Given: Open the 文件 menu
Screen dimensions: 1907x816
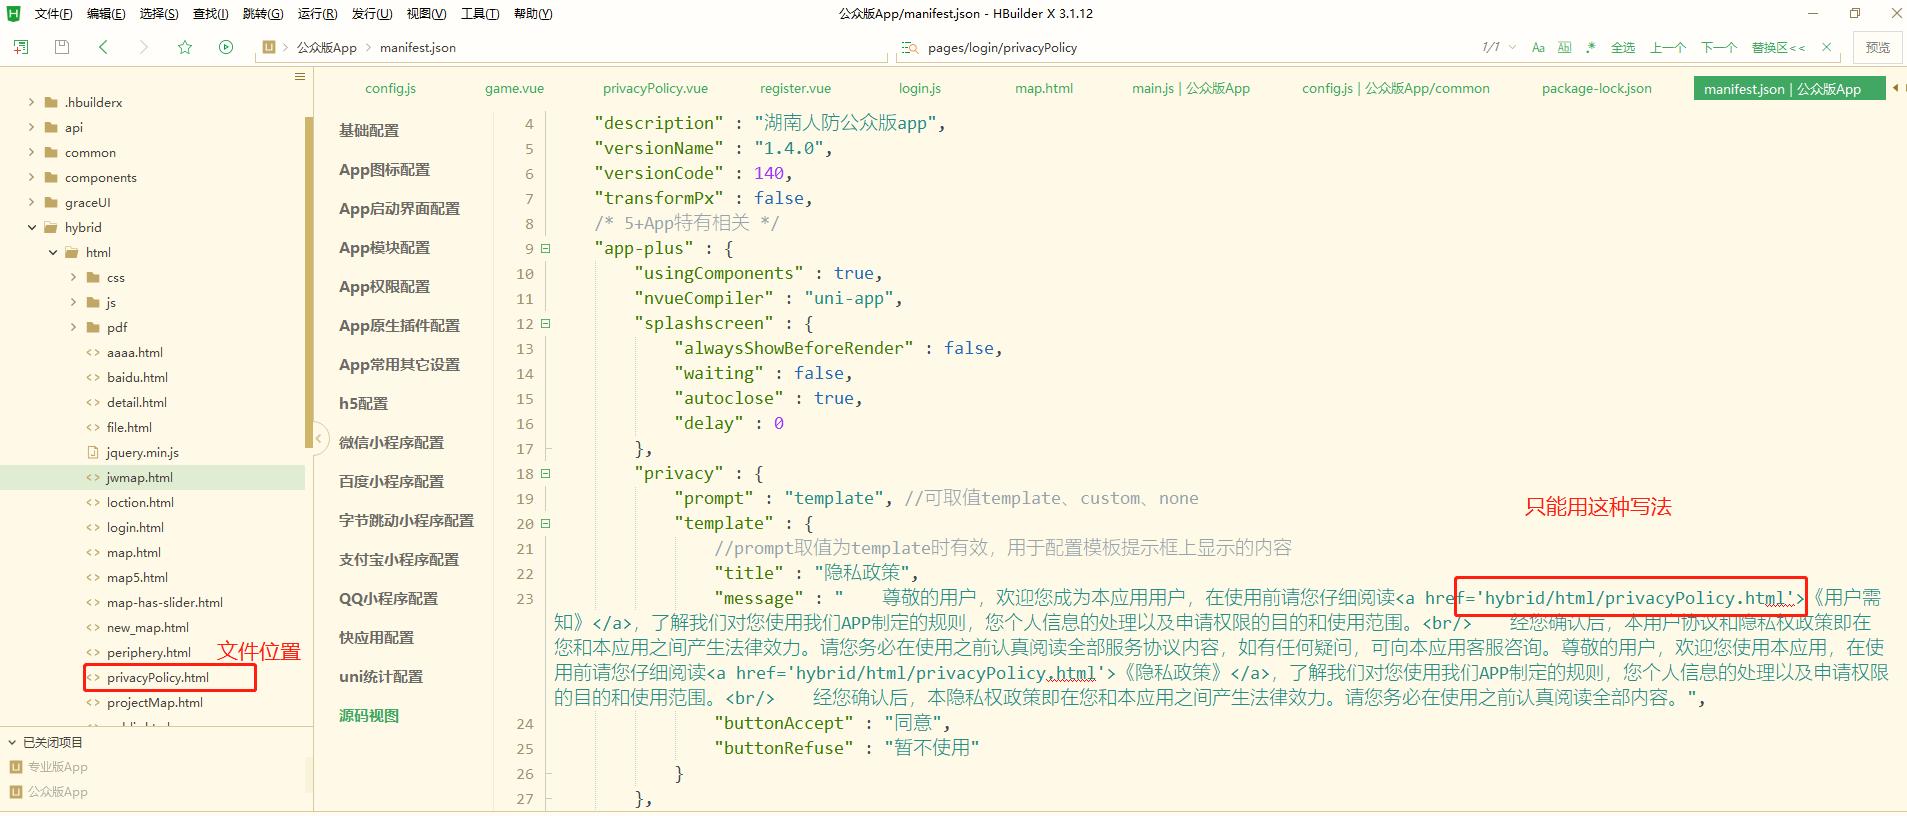Looking at the screenshot, I should [x=53, y=14].
